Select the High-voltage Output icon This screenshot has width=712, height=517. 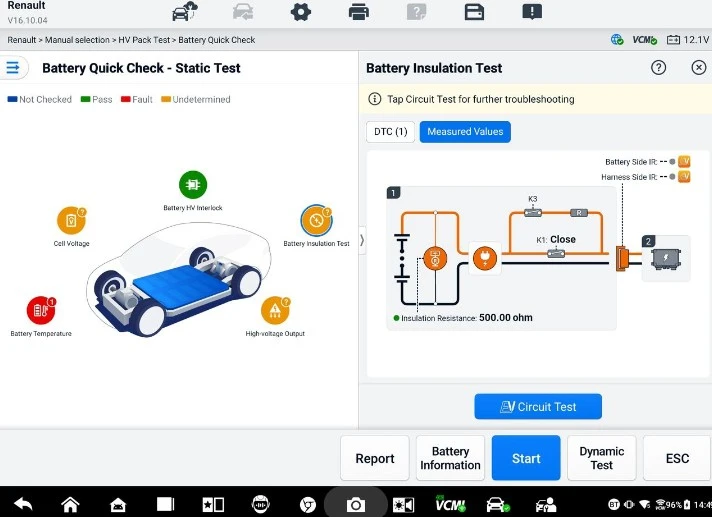point(275,310)
